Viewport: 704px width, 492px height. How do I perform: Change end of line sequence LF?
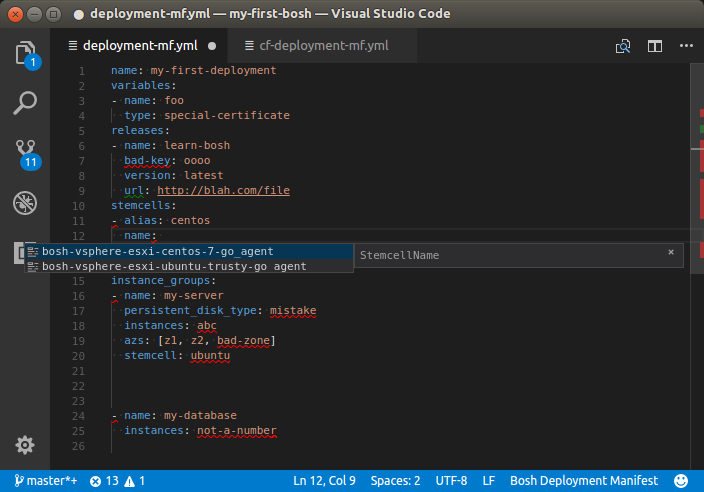pyautogui.click(x=488, y=481)
